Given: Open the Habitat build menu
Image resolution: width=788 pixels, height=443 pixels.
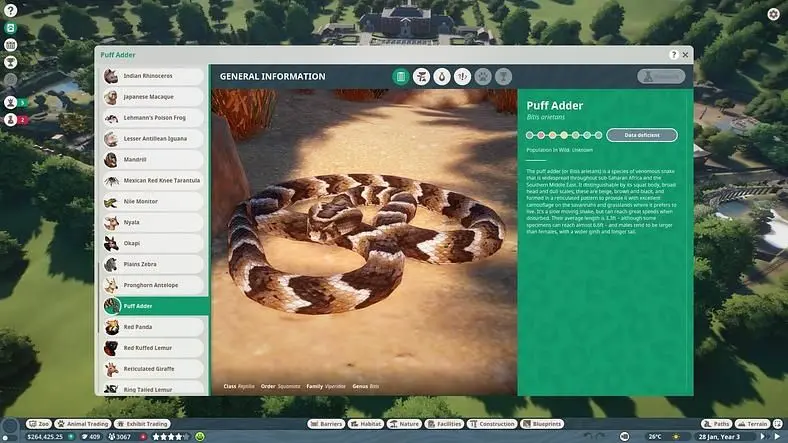Looking at the screenshot, I should 366,424.
